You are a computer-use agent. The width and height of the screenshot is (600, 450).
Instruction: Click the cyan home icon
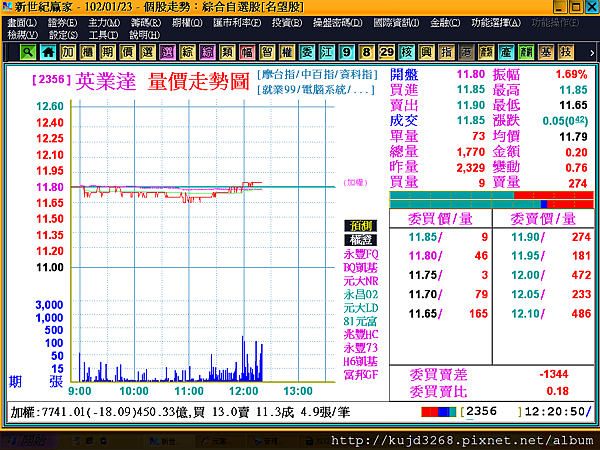pos(48,52)
